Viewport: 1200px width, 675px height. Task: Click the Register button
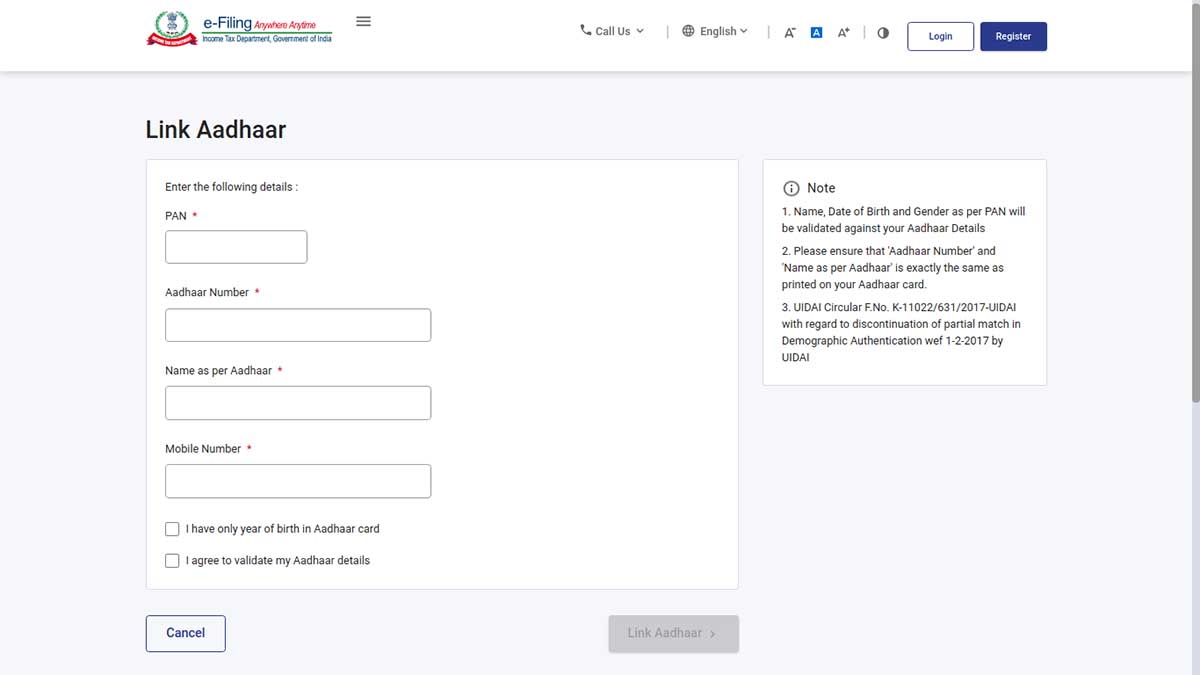(1013, 36)
